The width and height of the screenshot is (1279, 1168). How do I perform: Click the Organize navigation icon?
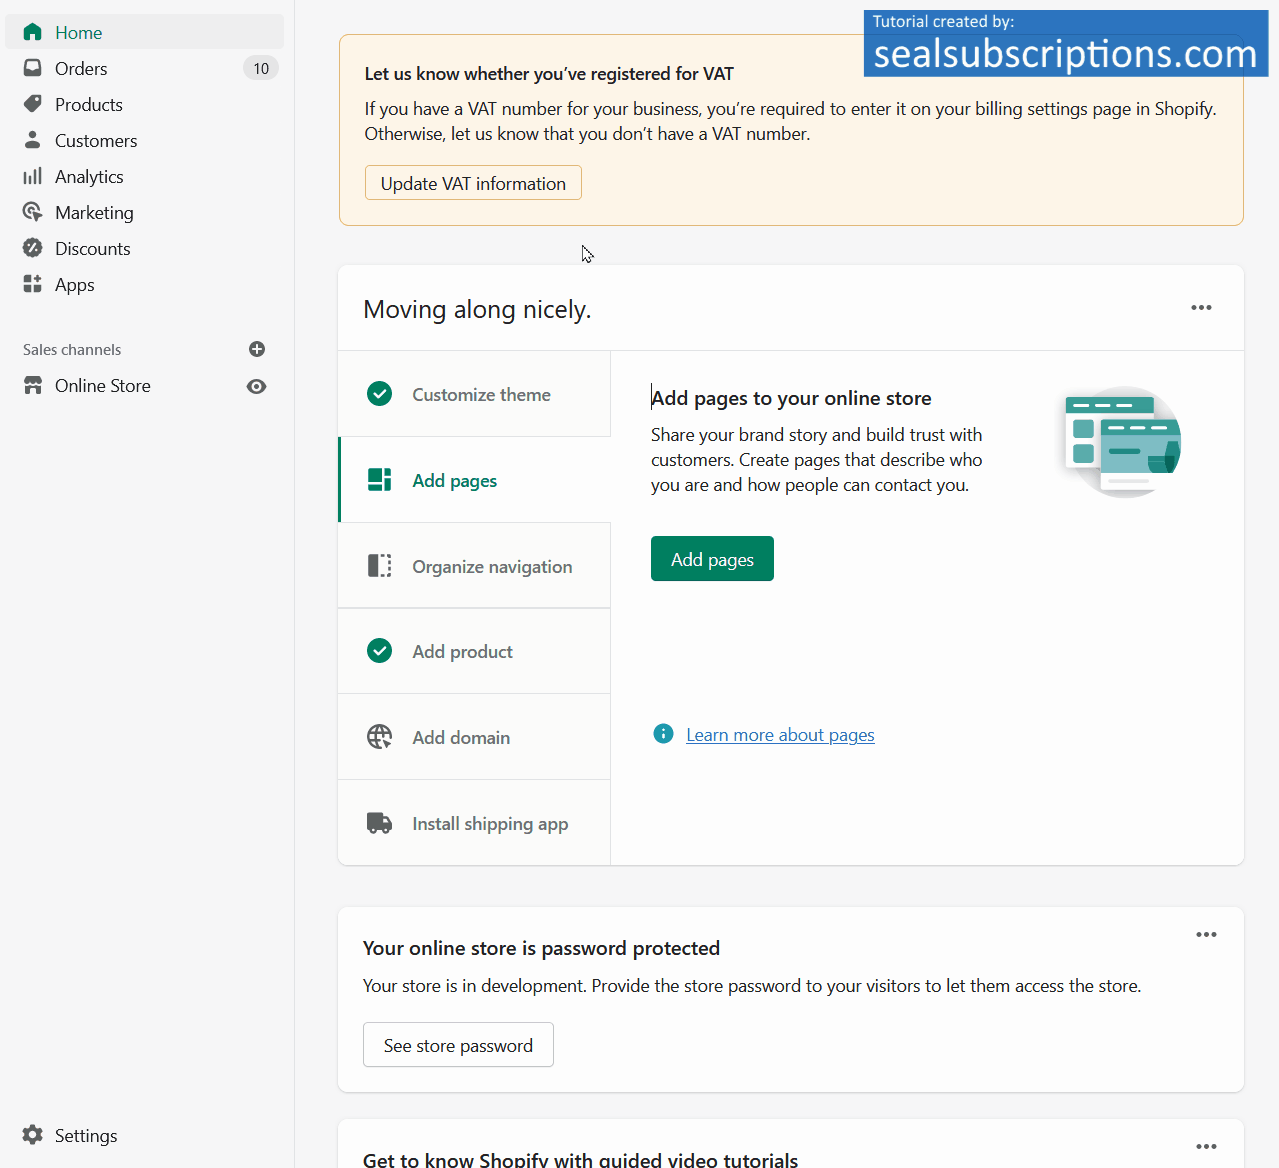pyautogui.click(x=380, y=566)
